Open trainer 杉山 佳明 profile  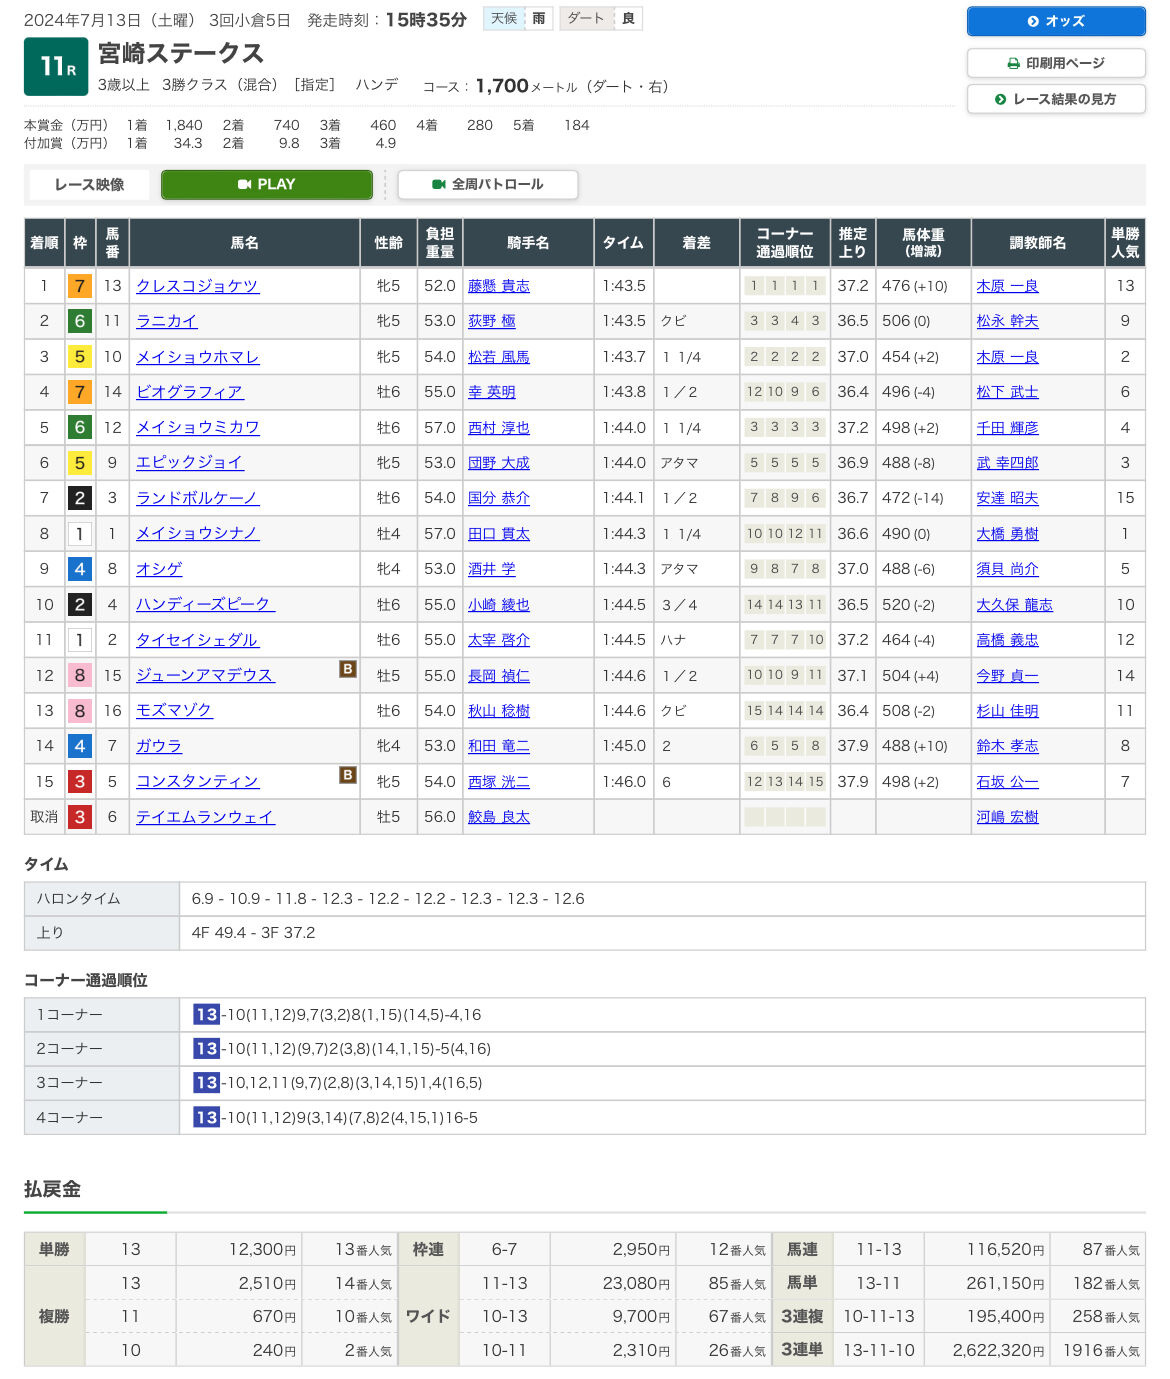click(x=1007, y=711)
